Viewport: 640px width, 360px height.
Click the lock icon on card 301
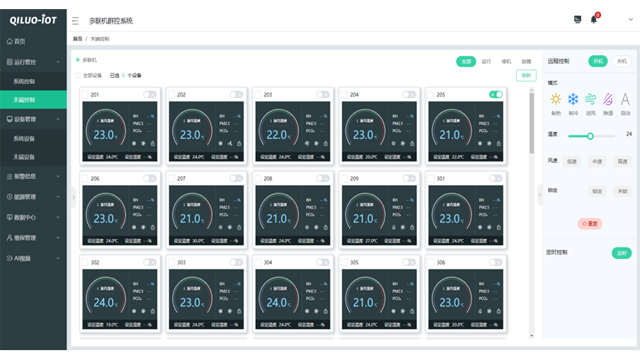498,227
